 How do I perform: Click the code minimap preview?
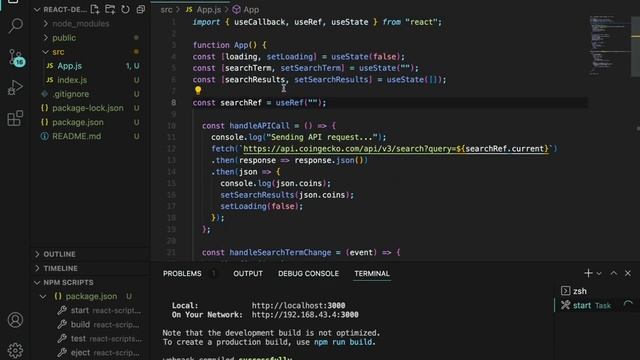pyautogui.click(x=610, y=46)
